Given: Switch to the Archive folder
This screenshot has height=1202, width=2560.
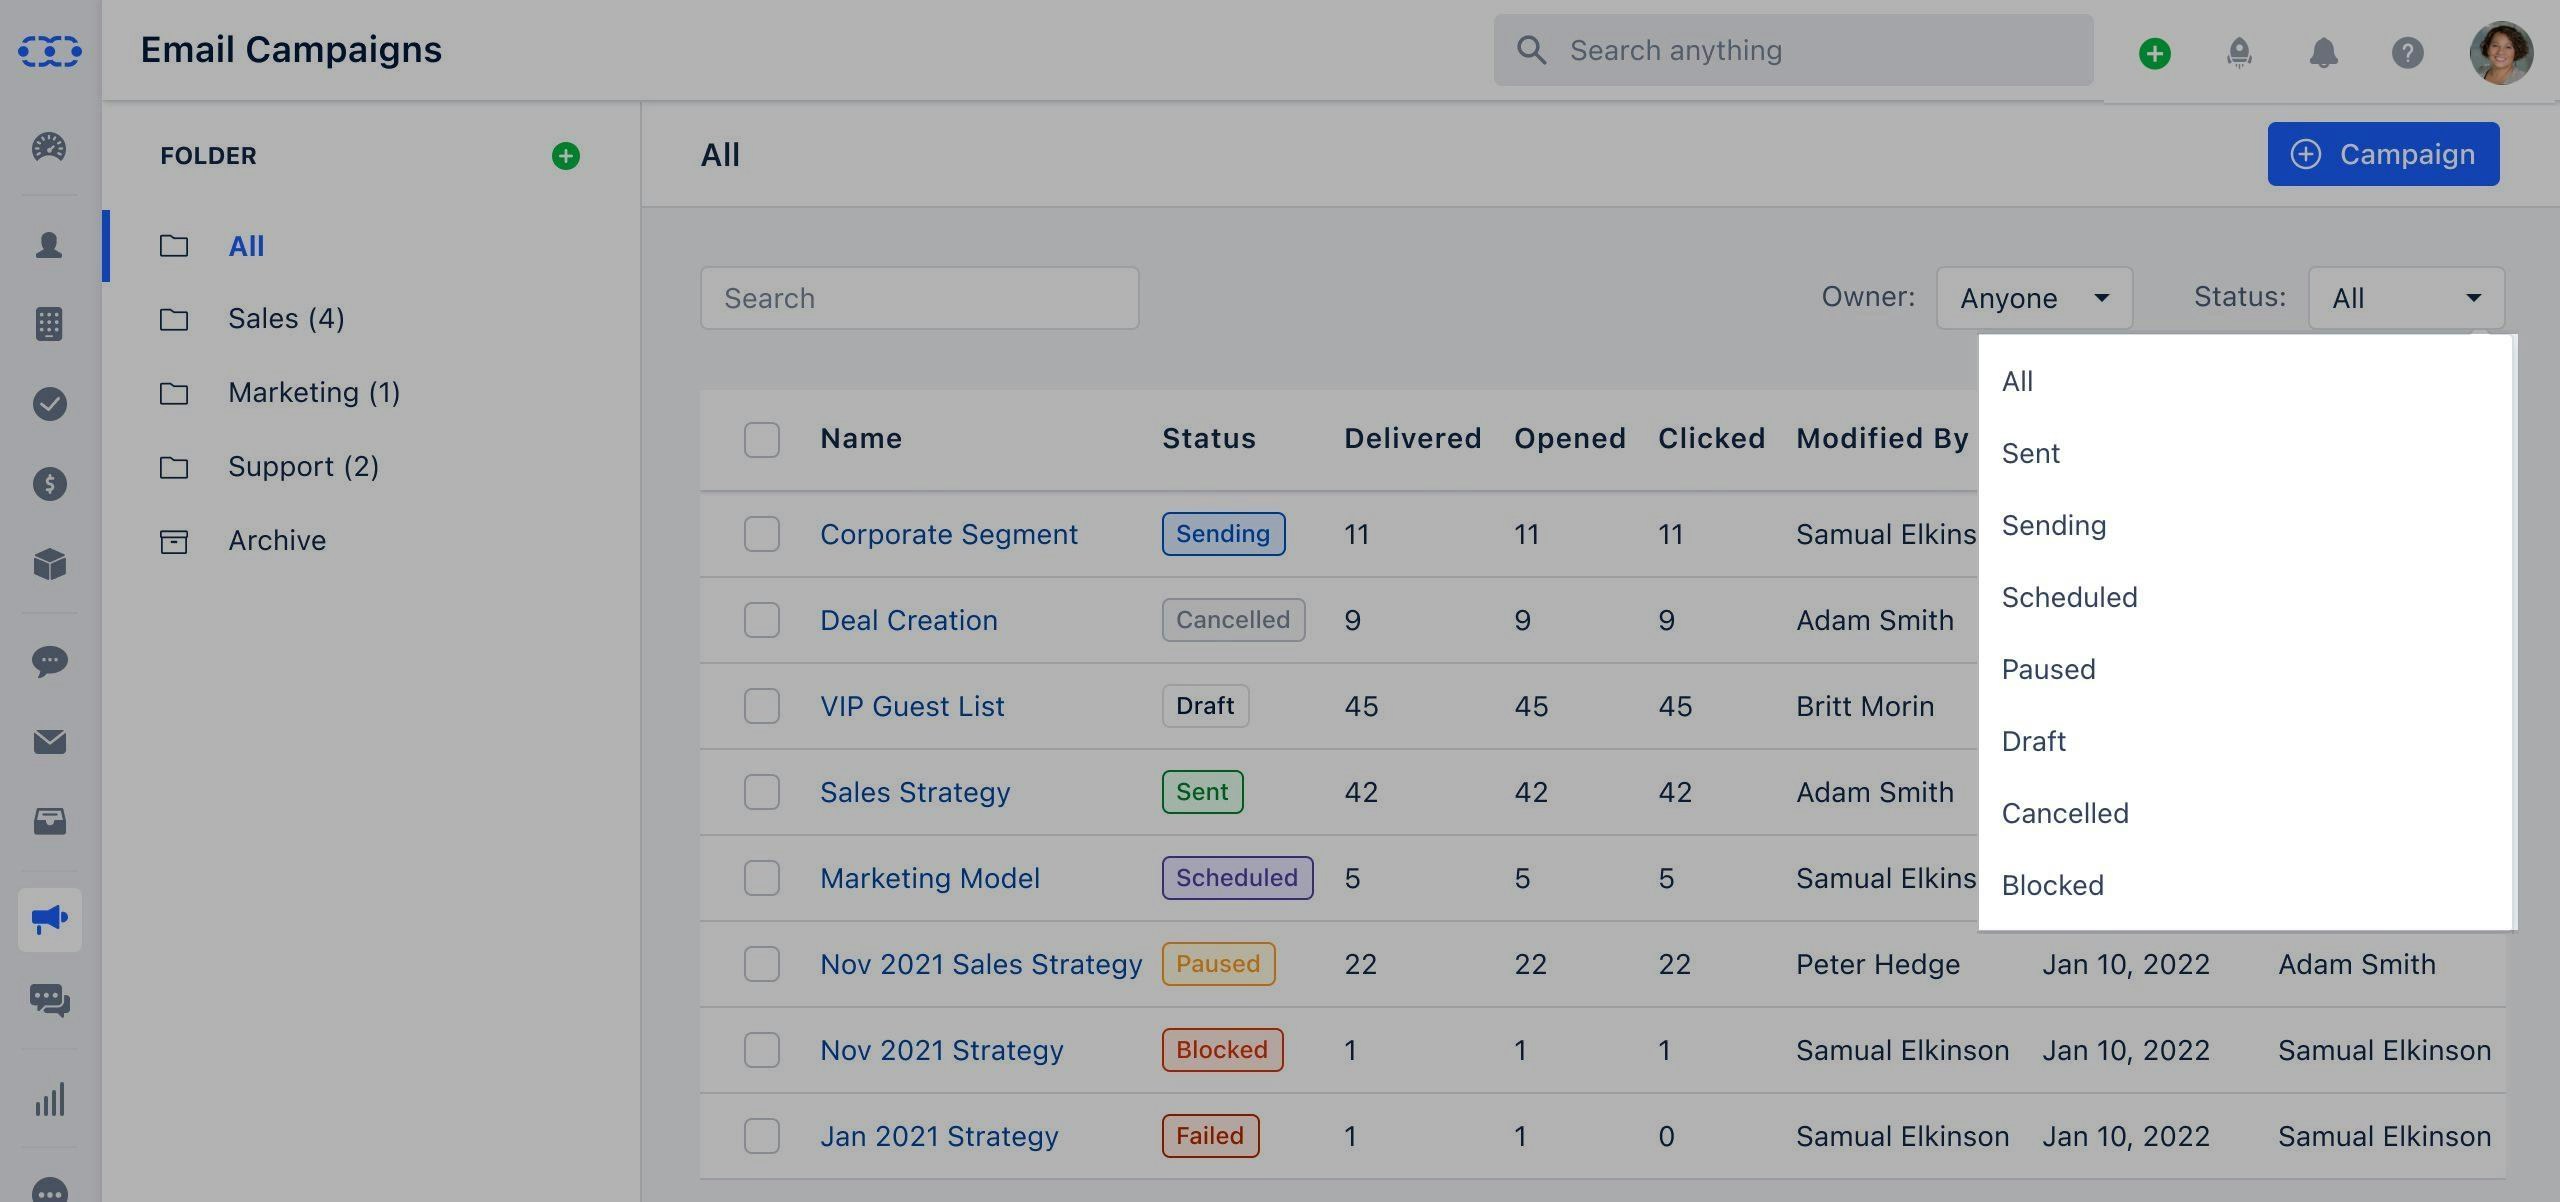Looking at the screenshot, I should point(277,540).
